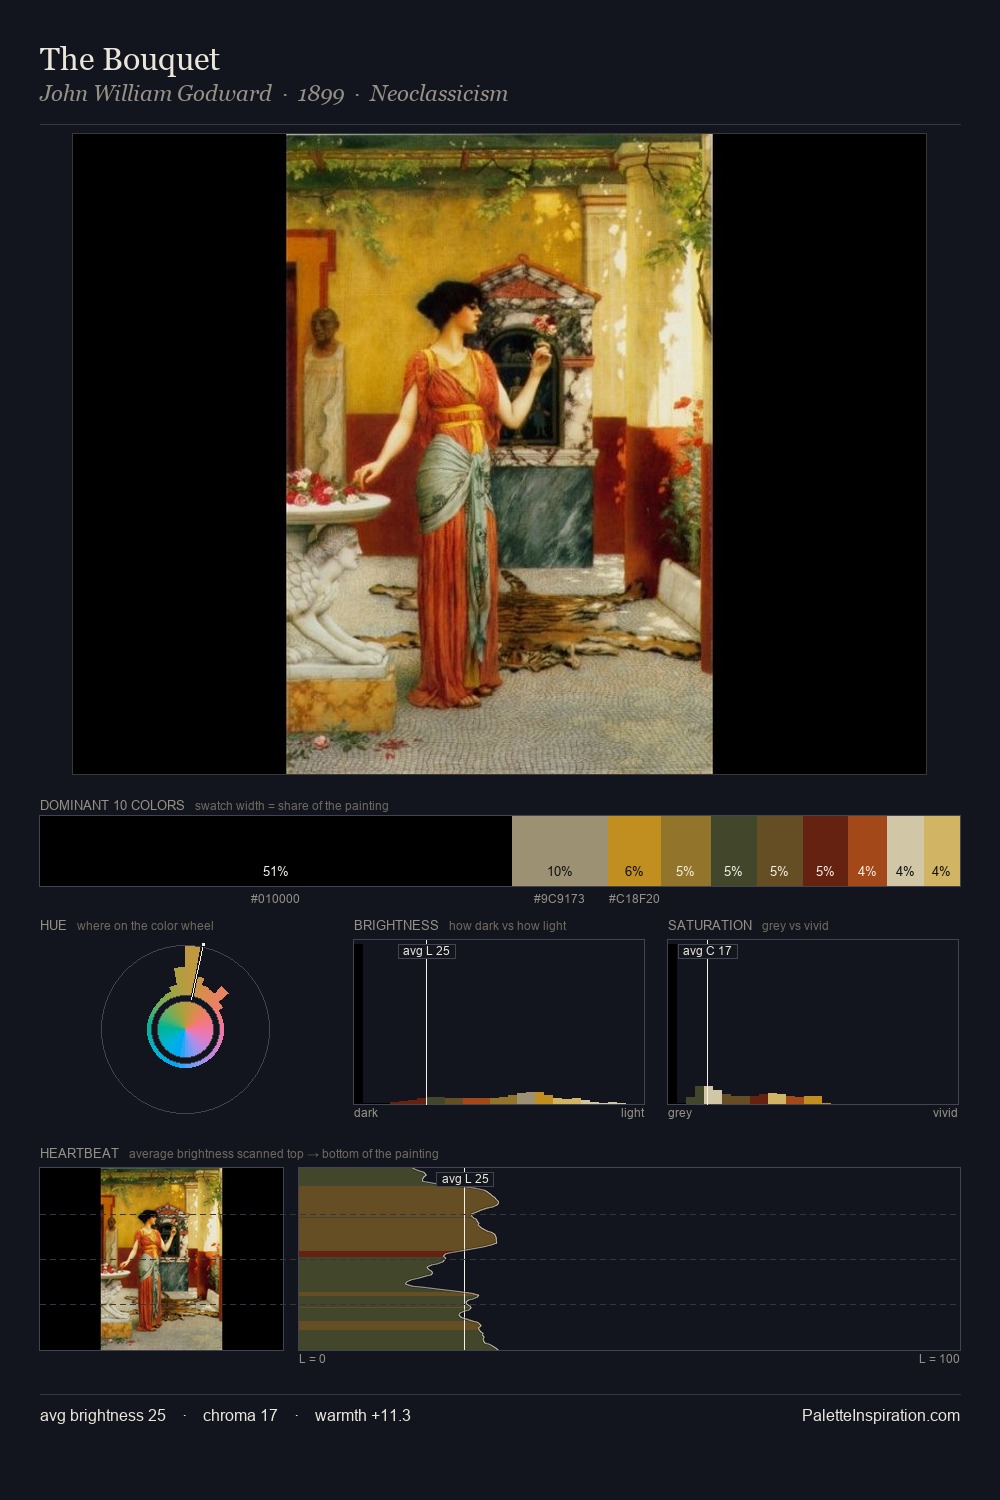Select the rust orange 4% swatch
The width and height of the screenshot is (1000, 1500).
point(867,851)
